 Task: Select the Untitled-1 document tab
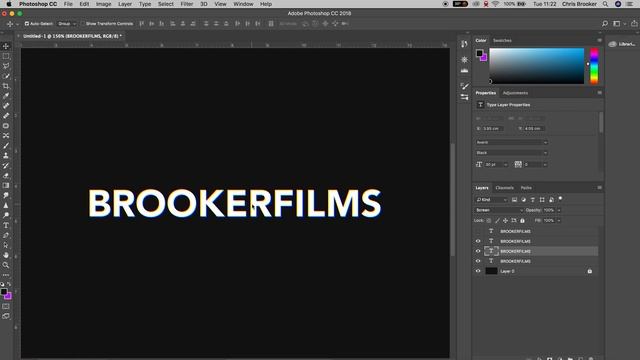pos(72,36)
